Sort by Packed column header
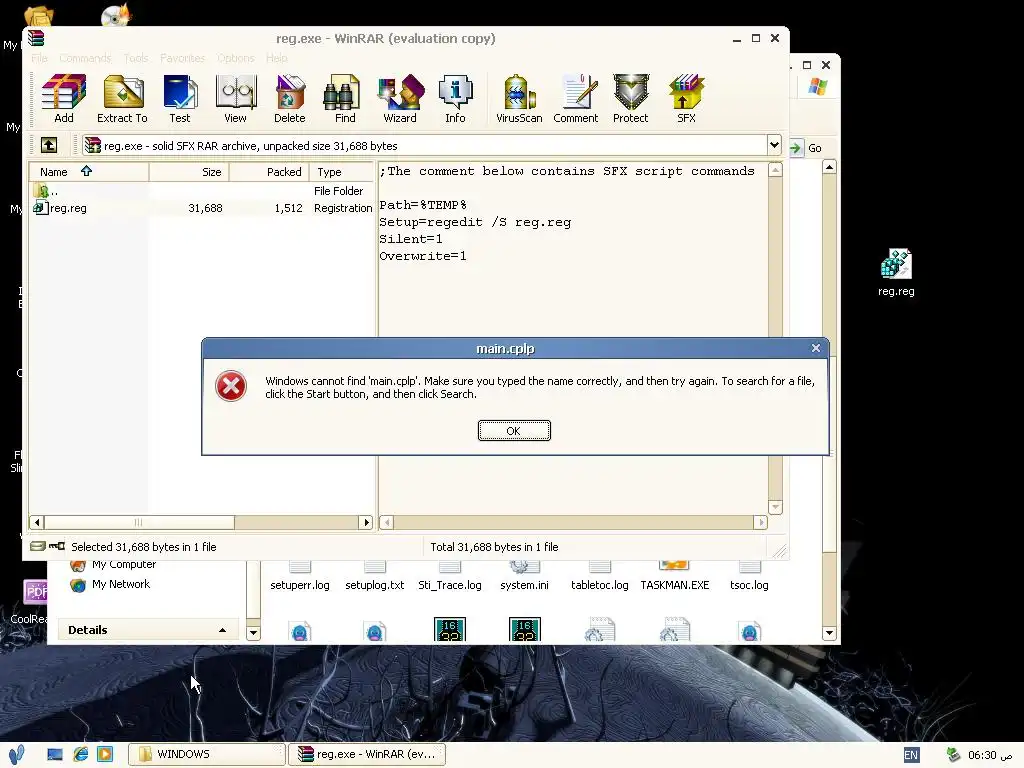This screenshot has height=768, width=1024. pyautogui.click(x=269, y=172)
